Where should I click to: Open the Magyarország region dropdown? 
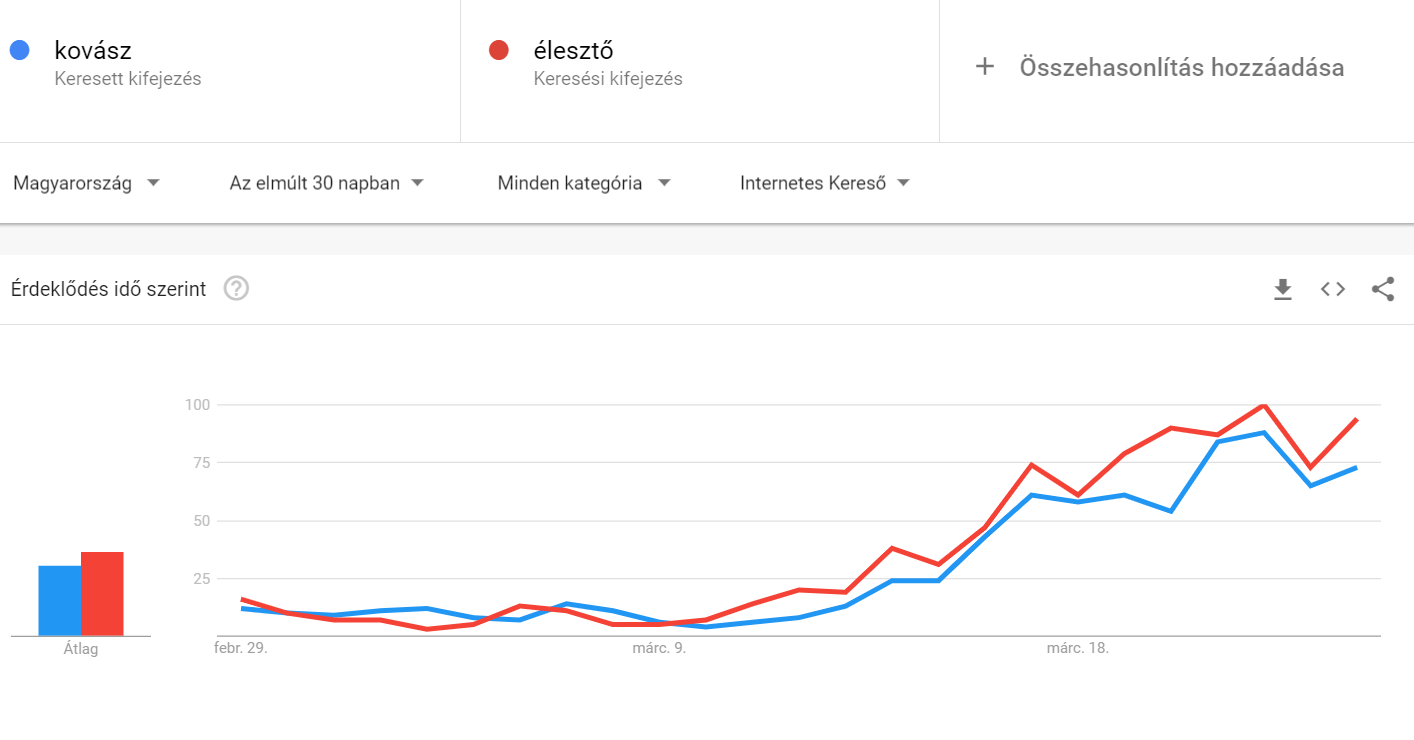click(86, 183)
